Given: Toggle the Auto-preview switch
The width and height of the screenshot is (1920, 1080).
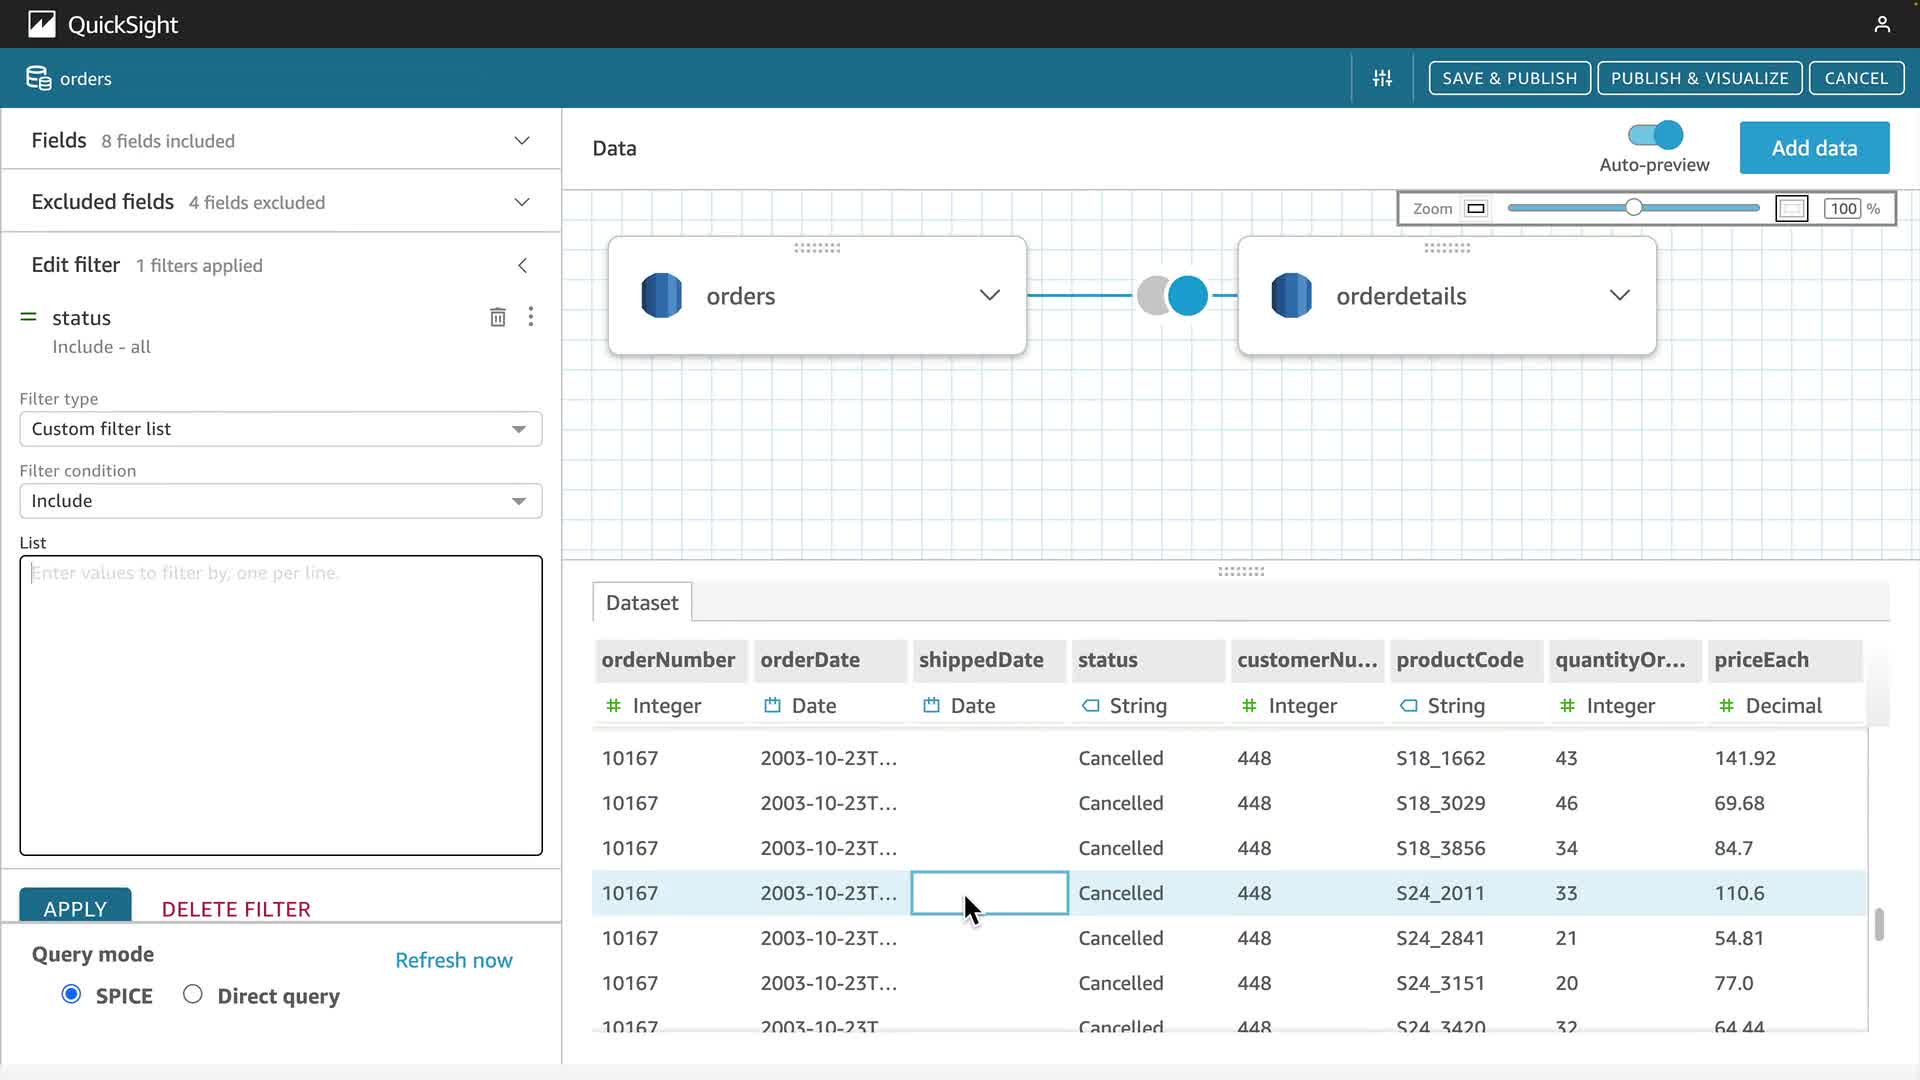Looking at the screenshot, I should click(1655, 135).
